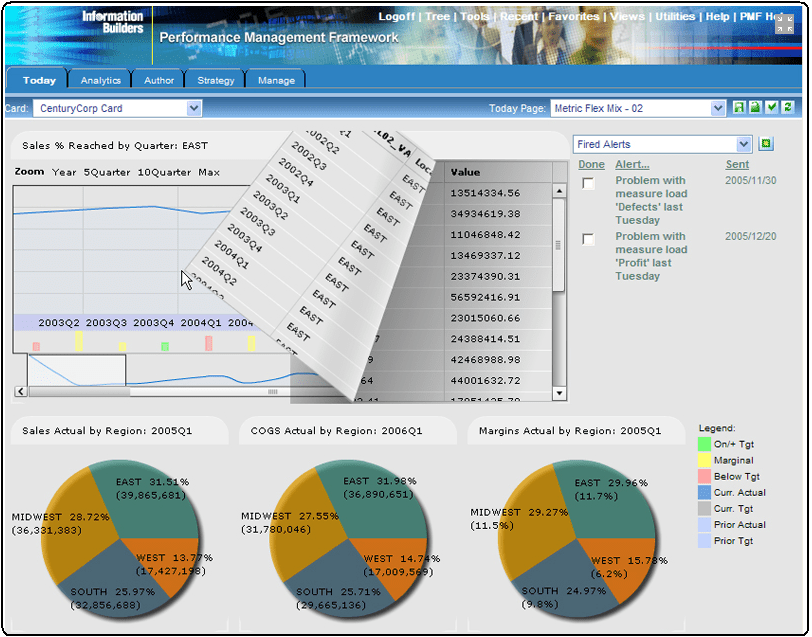Viewport: 812px width, 637px height.
Task: Click the On/+ Tgt green legend swatch
Action: pos(705,445)
